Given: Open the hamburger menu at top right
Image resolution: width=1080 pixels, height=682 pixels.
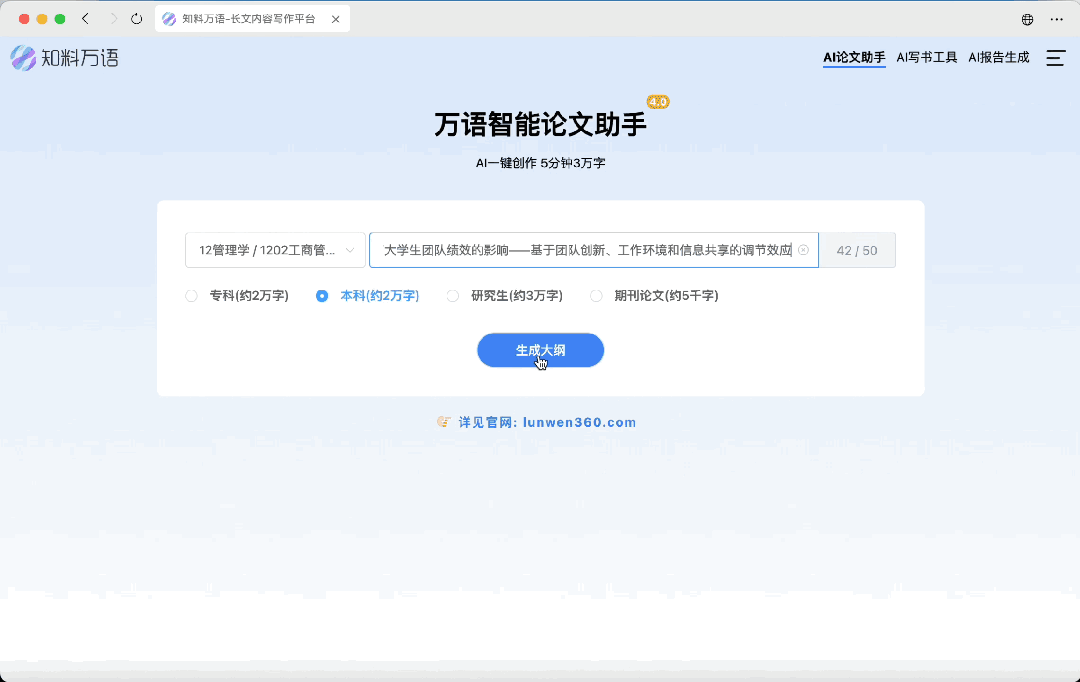Looking at the screenshot, I should (1055, 57).
